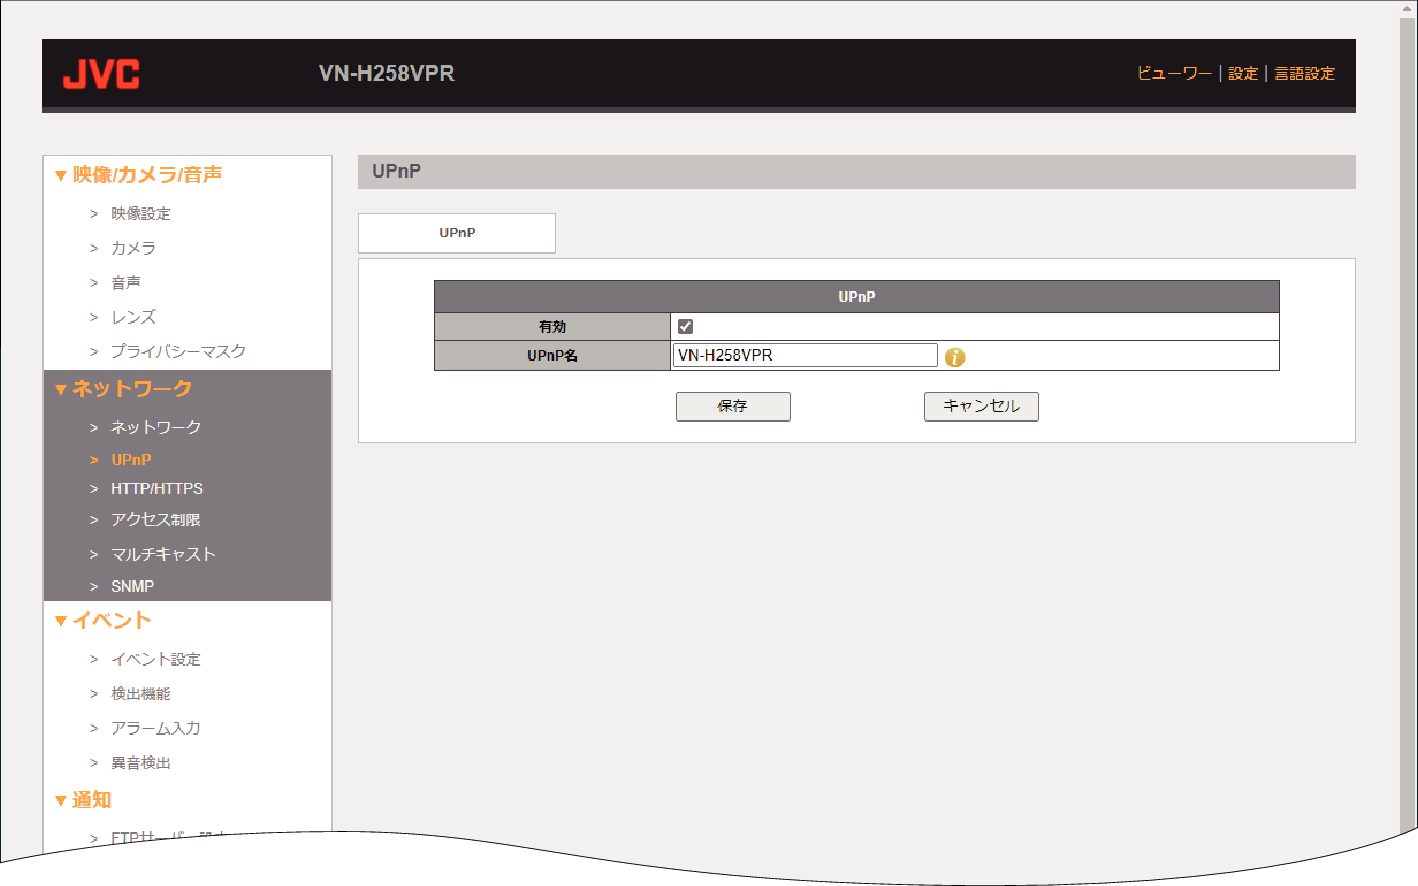The width and height of the screenshot is (1418, 886).
Task: Uncheck the 有効 checkbox
Action: click(685, 326)
